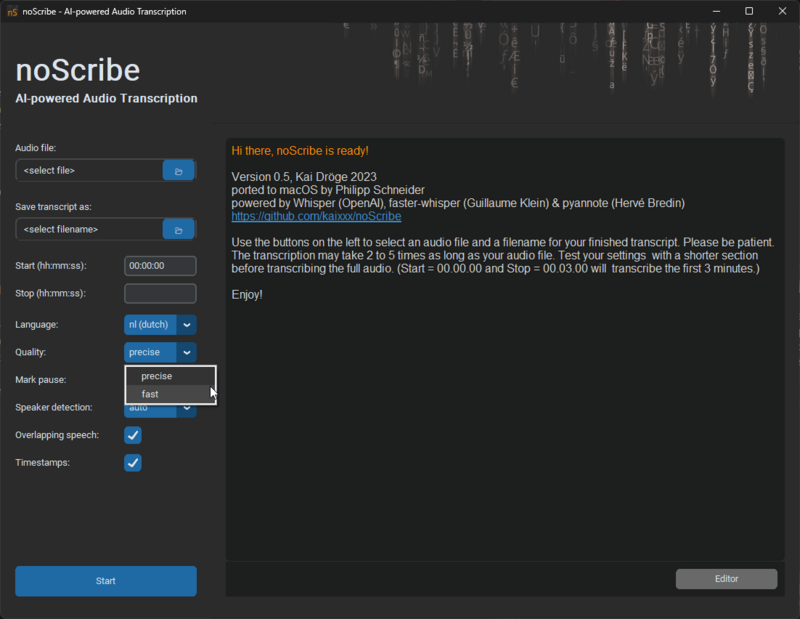Click the Start time field showing 00:00:00
This screenshot has height=619, width=800.
(x=159, y=266)
